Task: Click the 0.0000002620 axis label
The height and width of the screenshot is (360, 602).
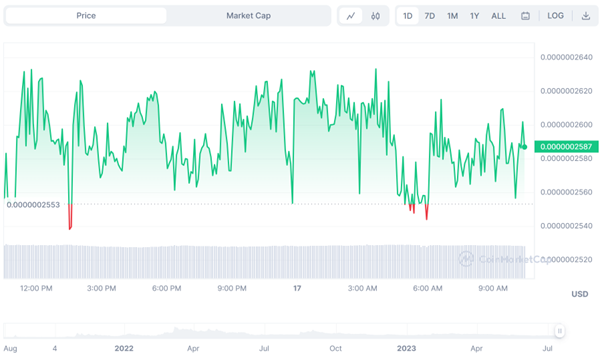Action: 566,91
